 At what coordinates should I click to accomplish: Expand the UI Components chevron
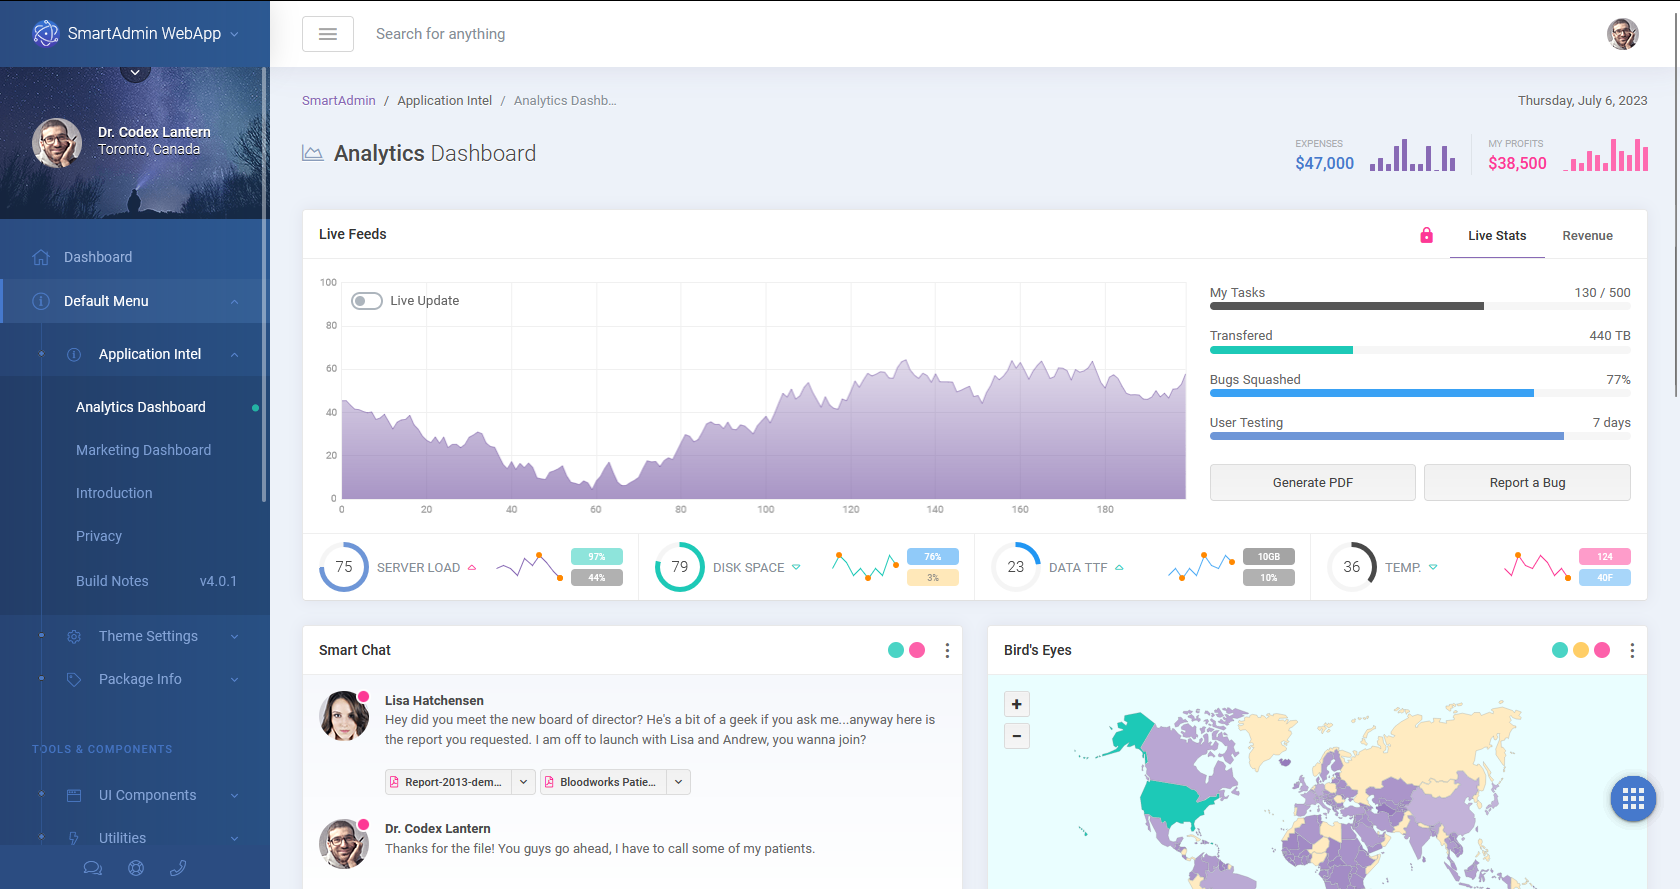(235, 795)
